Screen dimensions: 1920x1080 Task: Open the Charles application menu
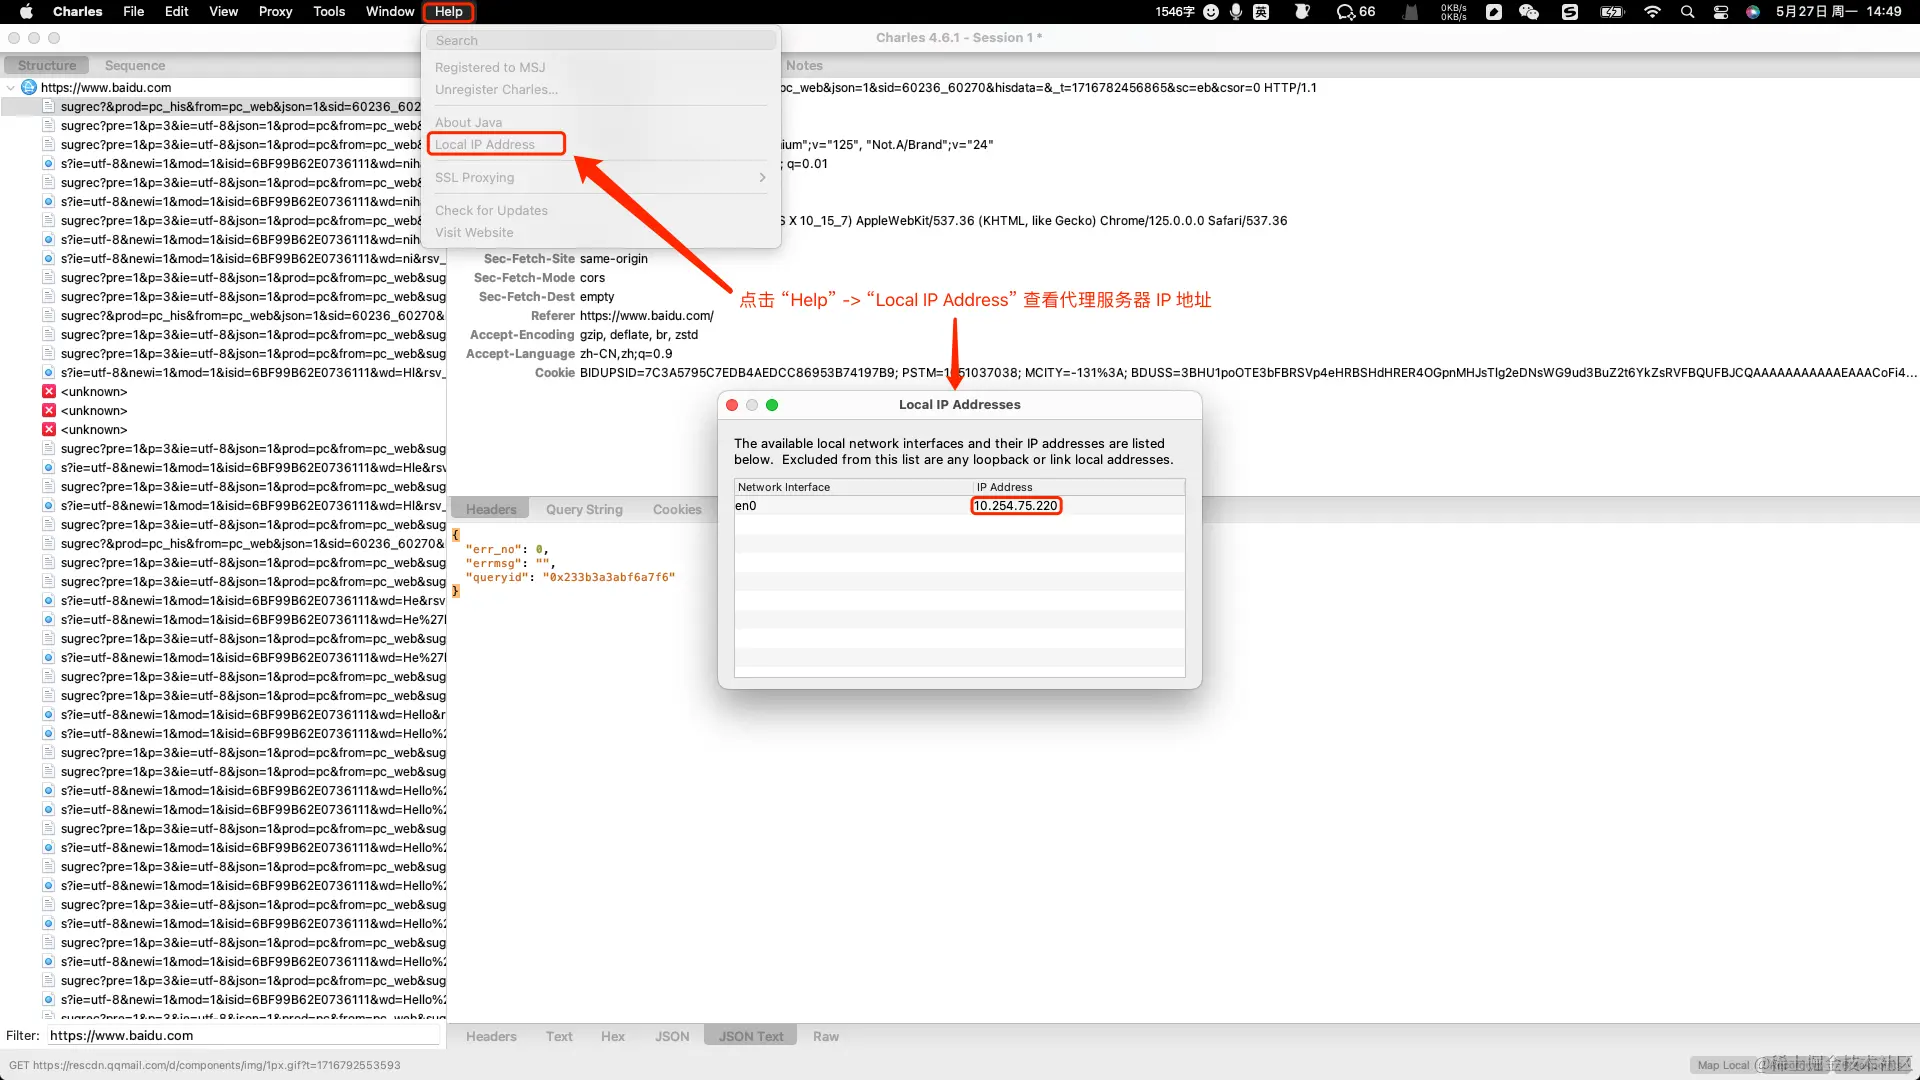(x=77, y=12)
